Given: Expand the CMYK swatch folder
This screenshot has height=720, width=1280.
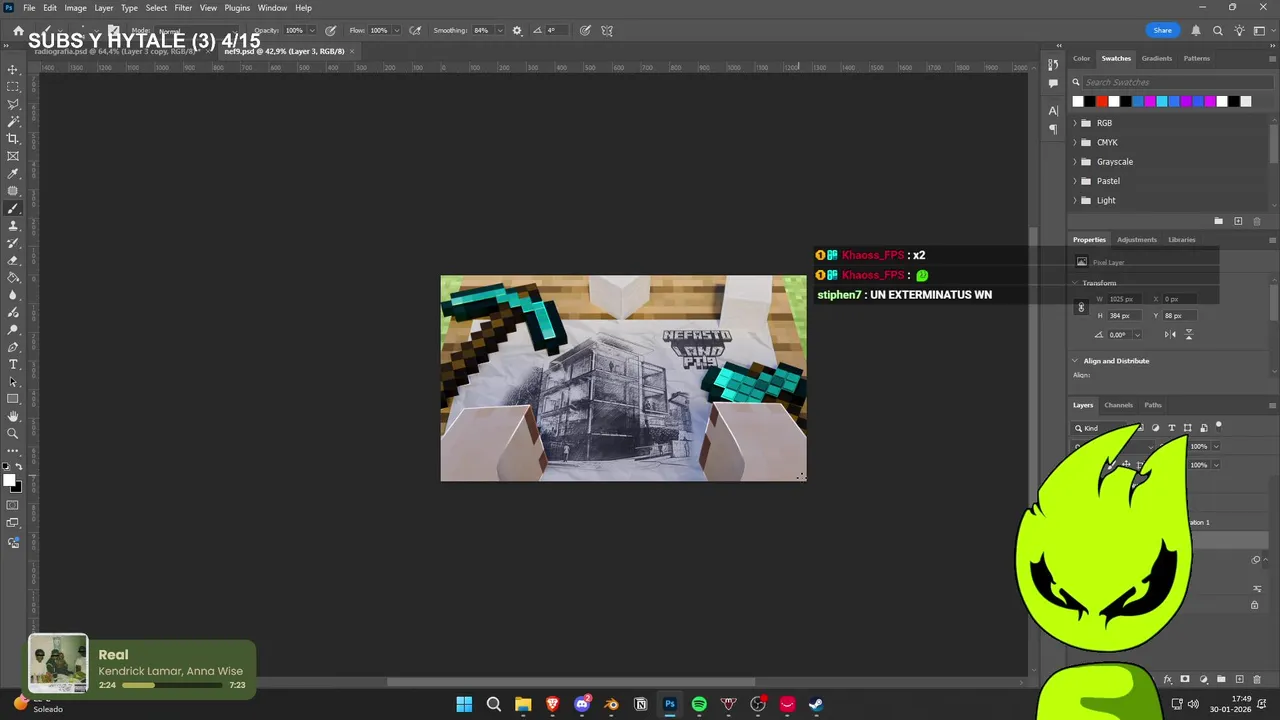Looking at the screenshot, I should click(x=1075, y=142).
